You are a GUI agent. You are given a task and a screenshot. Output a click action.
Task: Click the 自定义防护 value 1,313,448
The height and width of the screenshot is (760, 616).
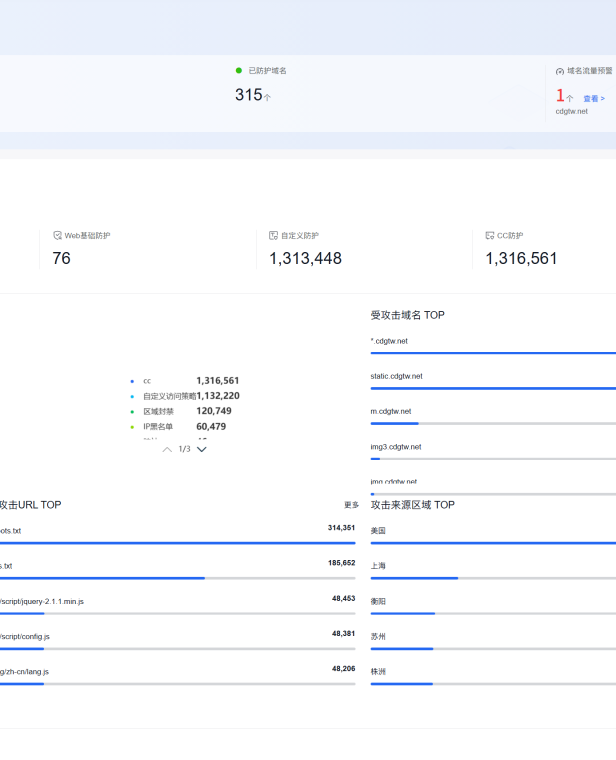[305, 258]
